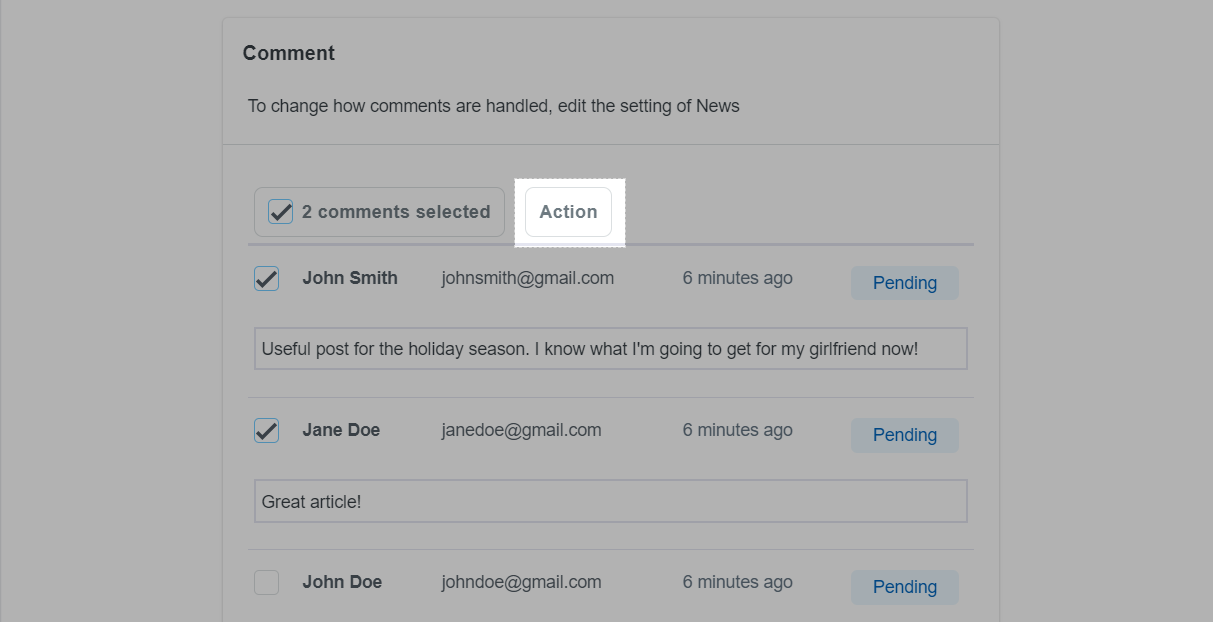Click the johndoe@gmail.com email
Screen dimensions: 1213x622
522,582
